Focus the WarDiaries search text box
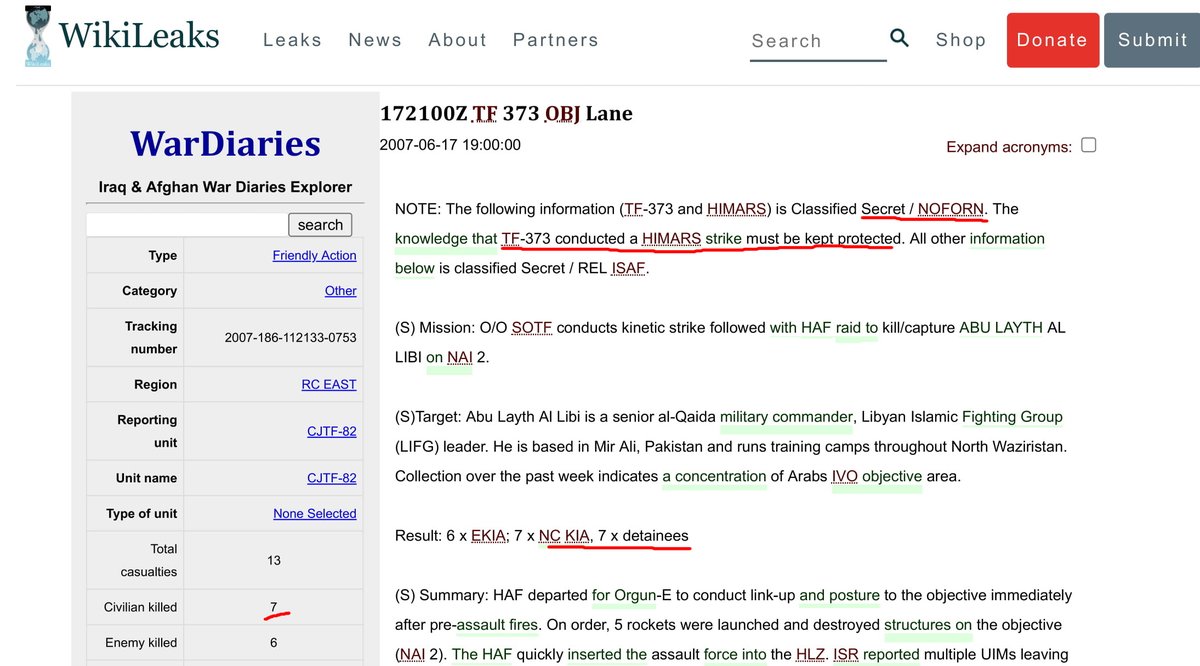 click(186, 224)
